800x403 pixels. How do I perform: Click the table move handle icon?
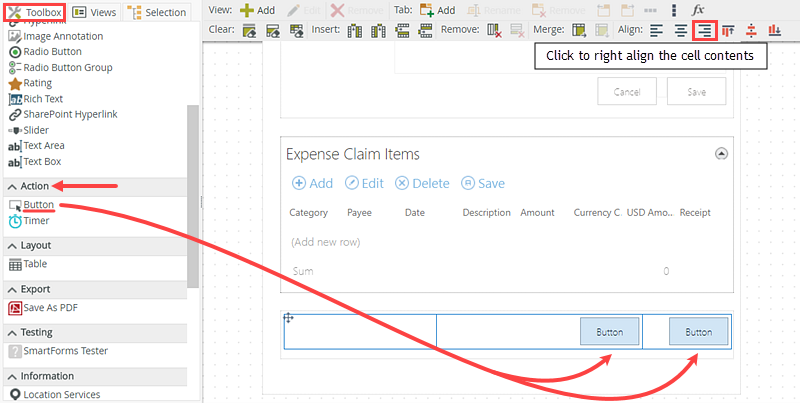[288, 319]
